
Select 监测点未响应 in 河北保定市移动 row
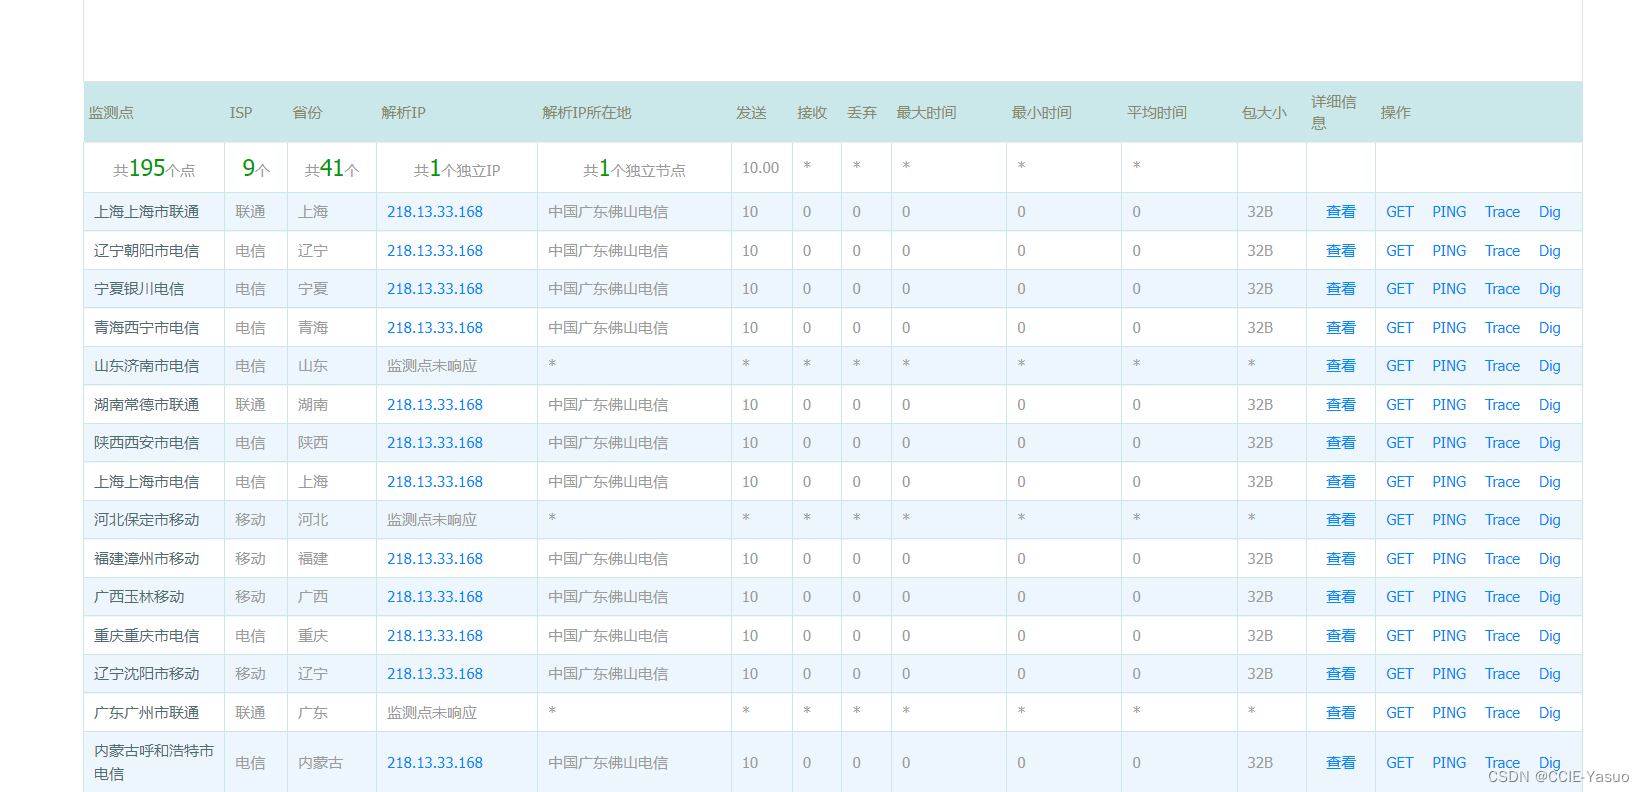[432, 520]
